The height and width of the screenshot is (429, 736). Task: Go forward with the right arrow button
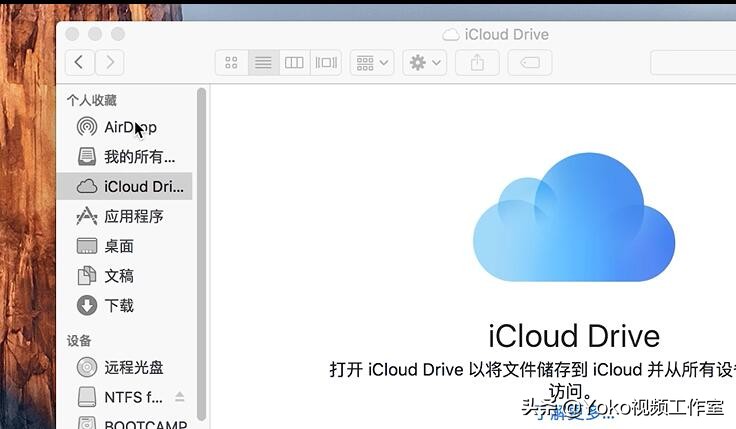click(x=109, y=62)
